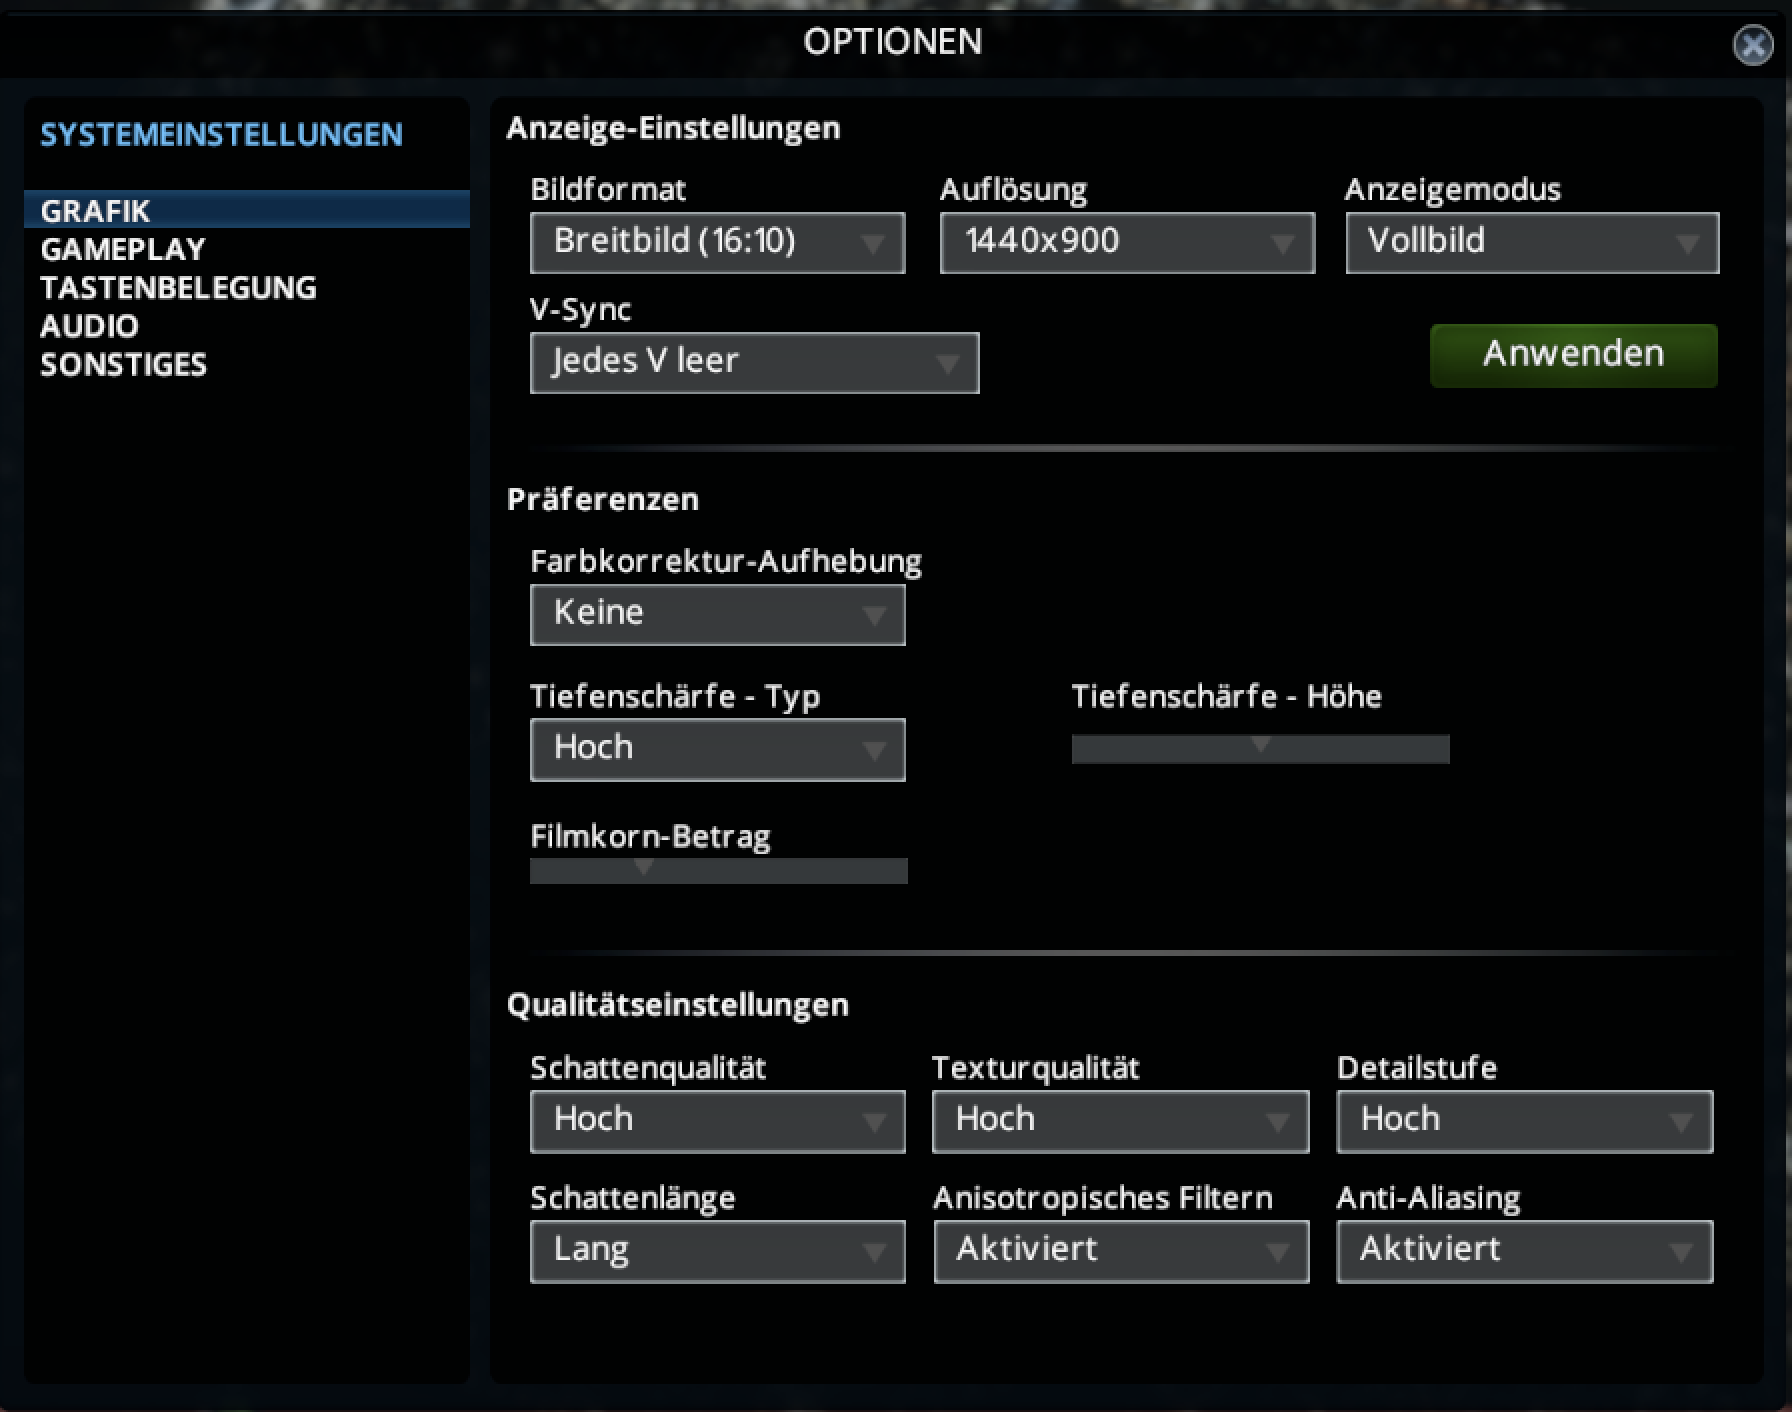The image size is (1792, 1412).
Task: Adjust the Tiefenschärfe - Höhe slider
Action: [x=1260, y=749]
